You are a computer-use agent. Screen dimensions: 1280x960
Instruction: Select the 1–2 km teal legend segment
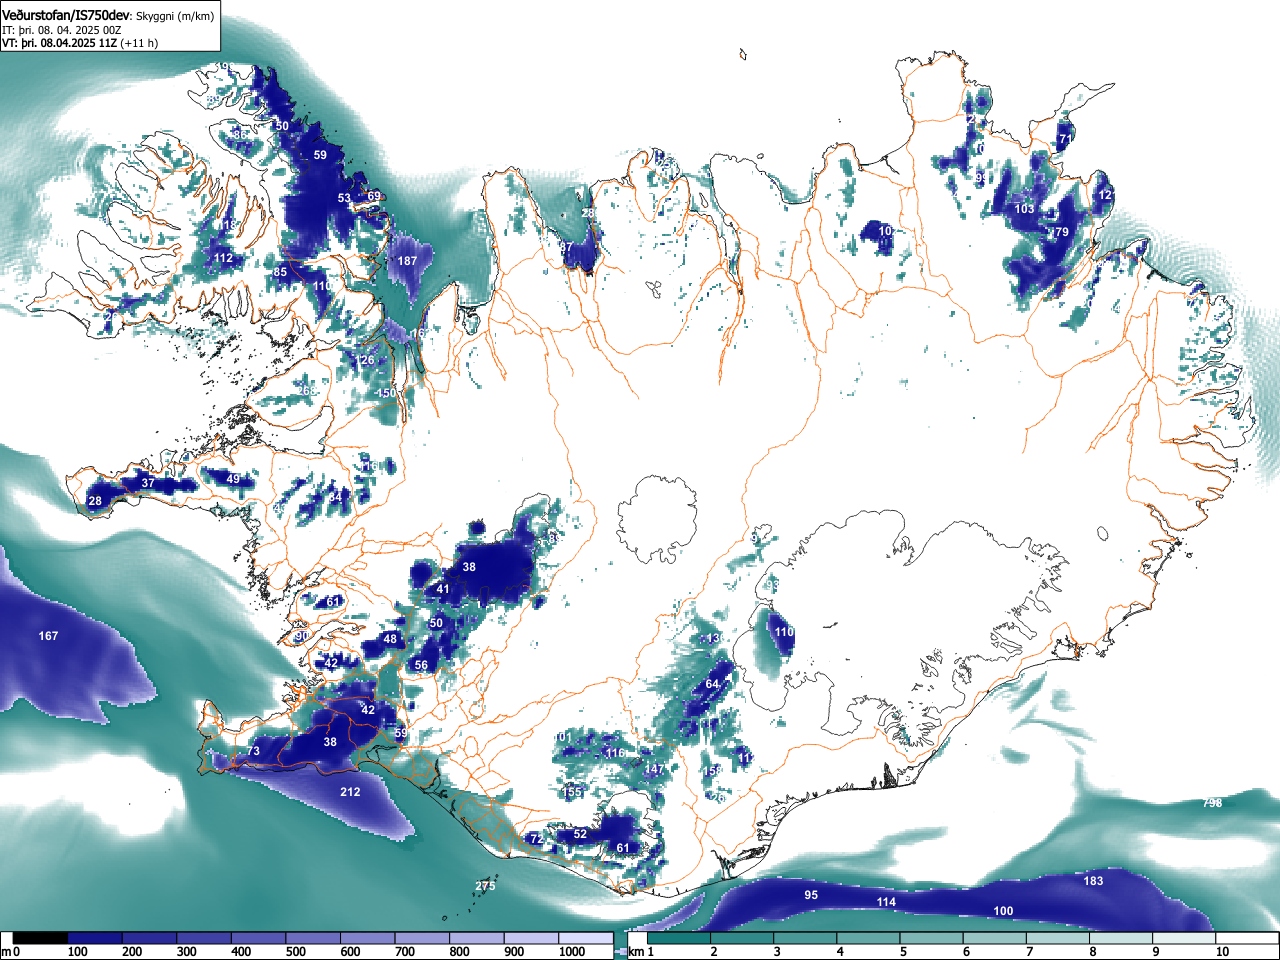(x=680, y=938)
